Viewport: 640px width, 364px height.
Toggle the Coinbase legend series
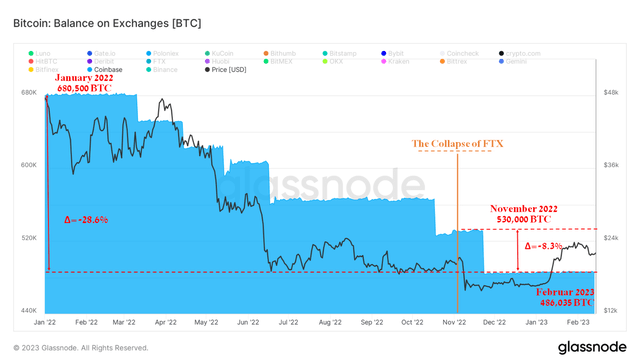104,70
